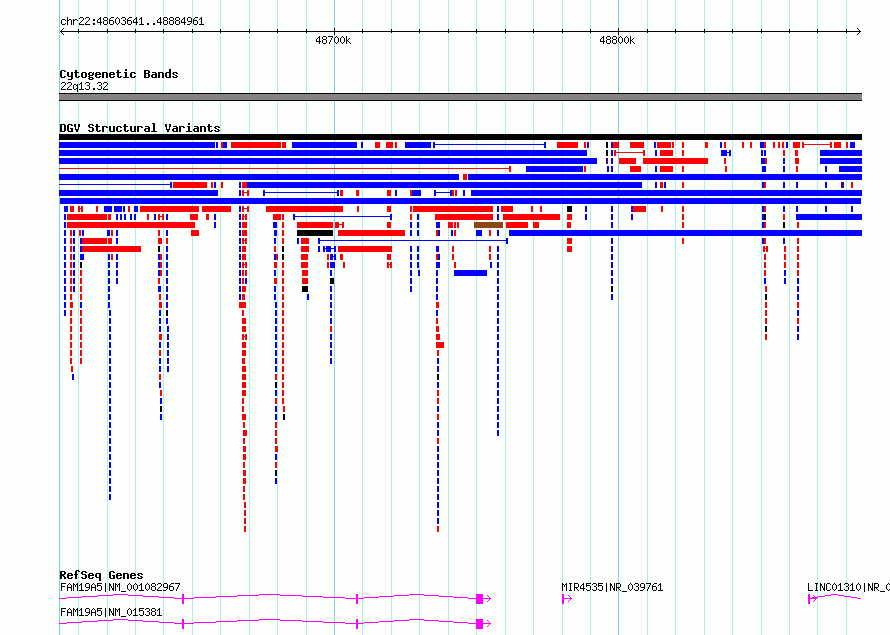Select the Cytogenetic Bands track title
Viewport: 890px width, 635px height.
119,74
